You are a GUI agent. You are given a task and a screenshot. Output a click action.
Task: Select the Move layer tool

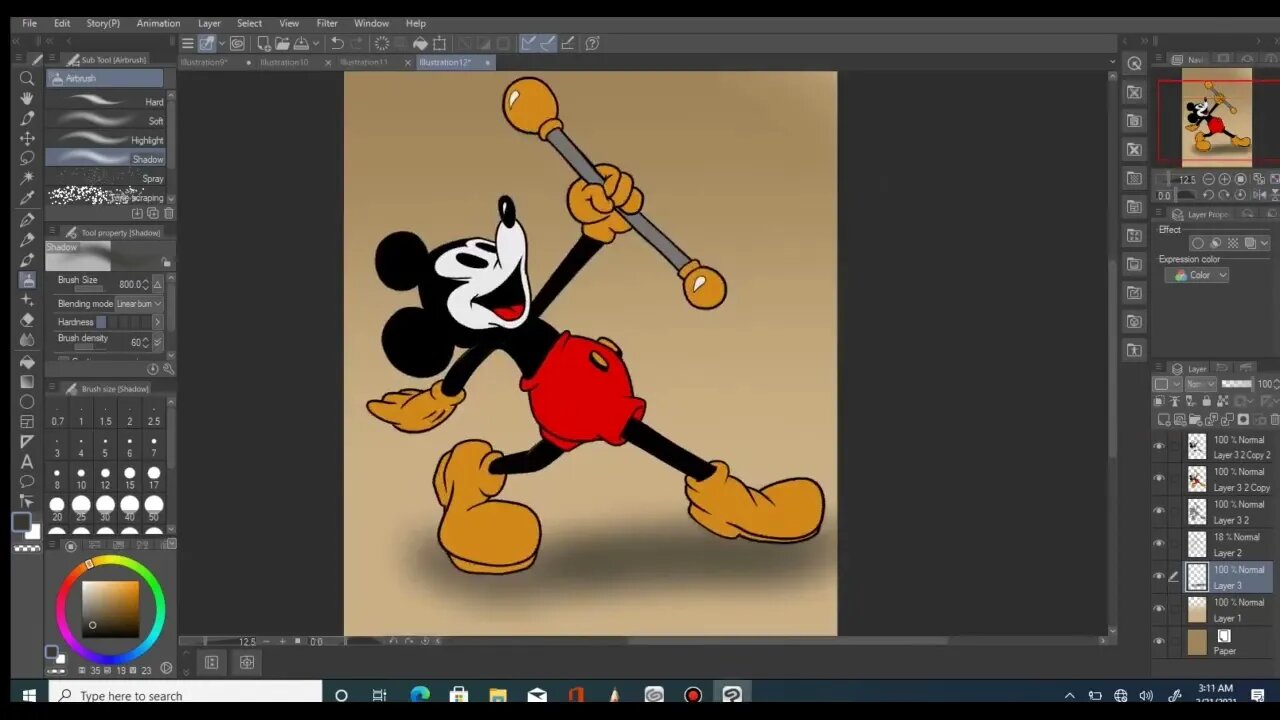click(x=27, y=138)
